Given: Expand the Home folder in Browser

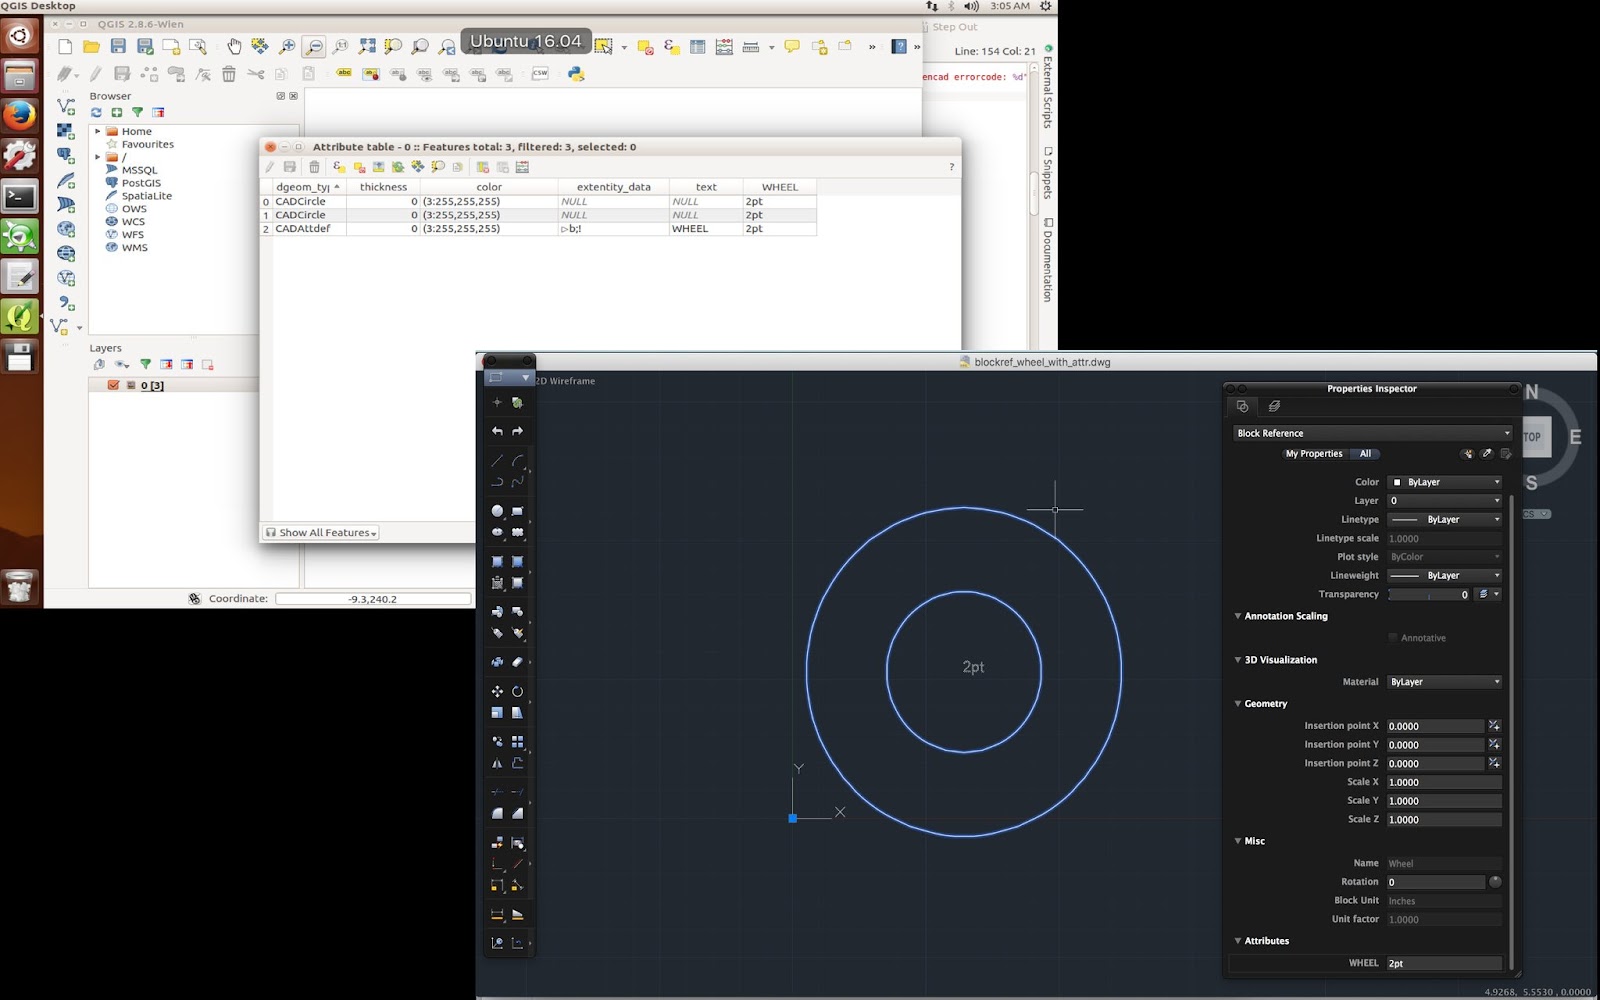Looking at the screenshot, I should (x=97, y=131).
